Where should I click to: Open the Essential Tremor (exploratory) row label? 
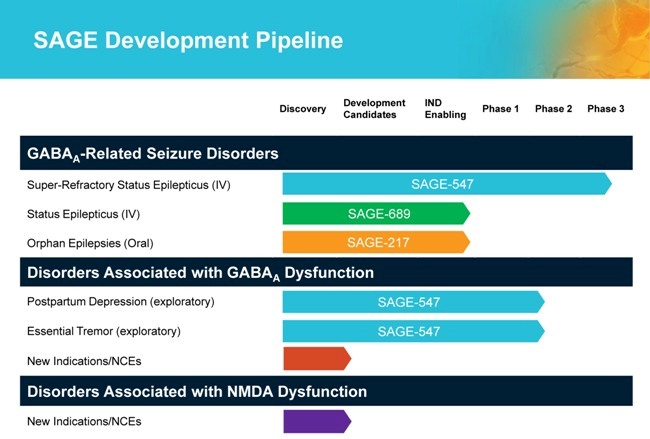pyautogui.click(x=112, y=331)
